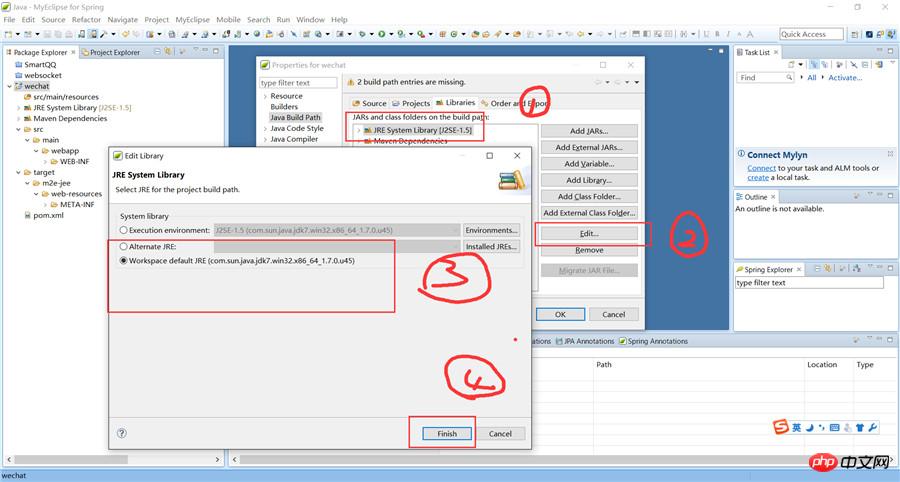Screen dimensions: 900x482
Task: Click the green Run icon in toolbar
Action: coord(381,34)
